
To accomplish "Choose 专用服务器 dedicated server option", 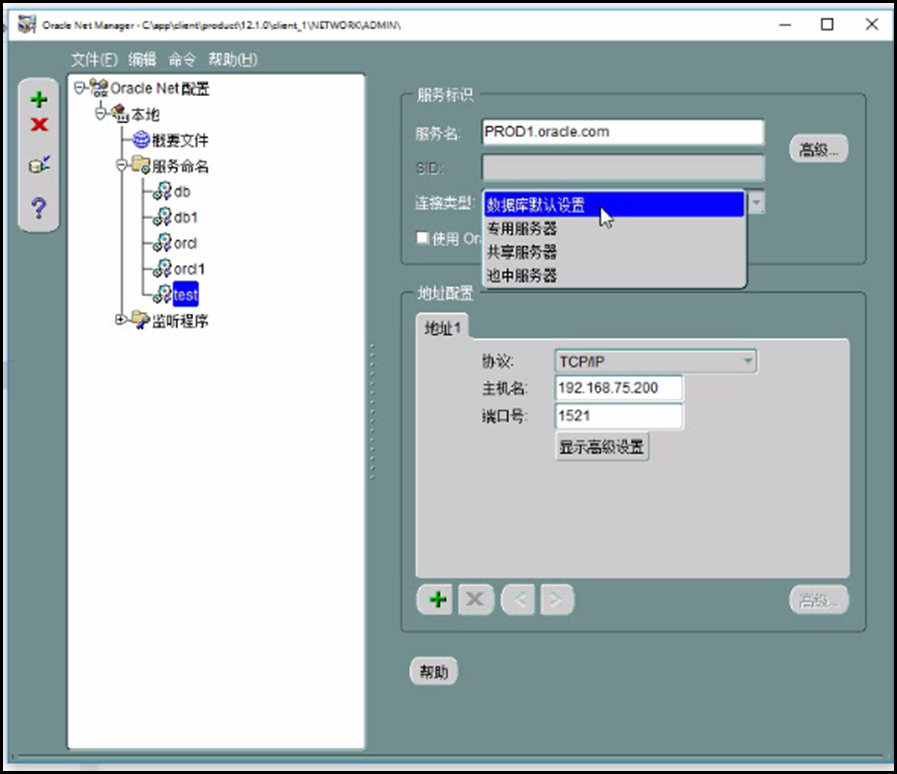I will [613, 229].
